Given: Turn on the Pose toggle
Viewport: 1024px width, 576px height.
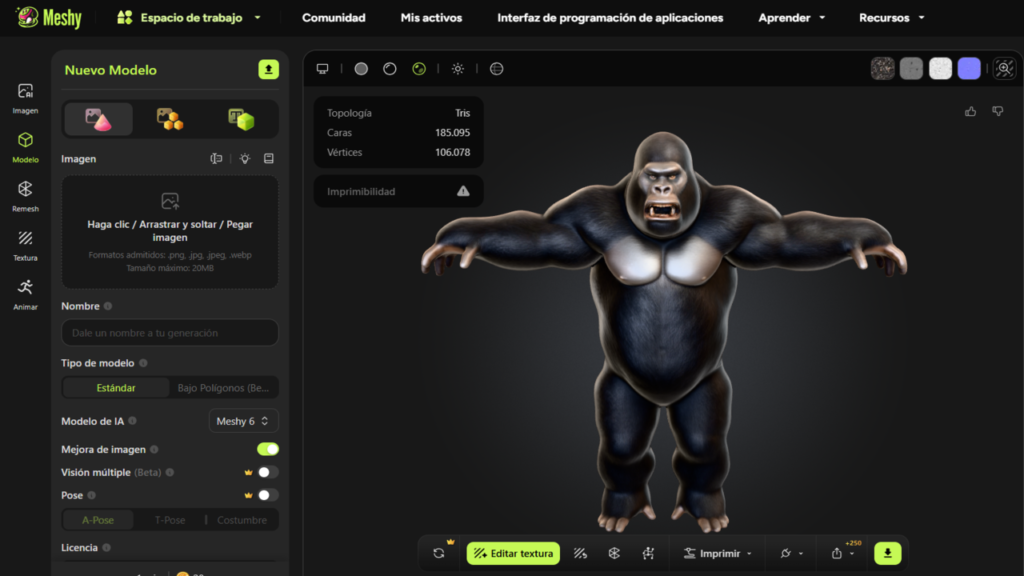Looking at the screenshot, I should pos(267,495).
